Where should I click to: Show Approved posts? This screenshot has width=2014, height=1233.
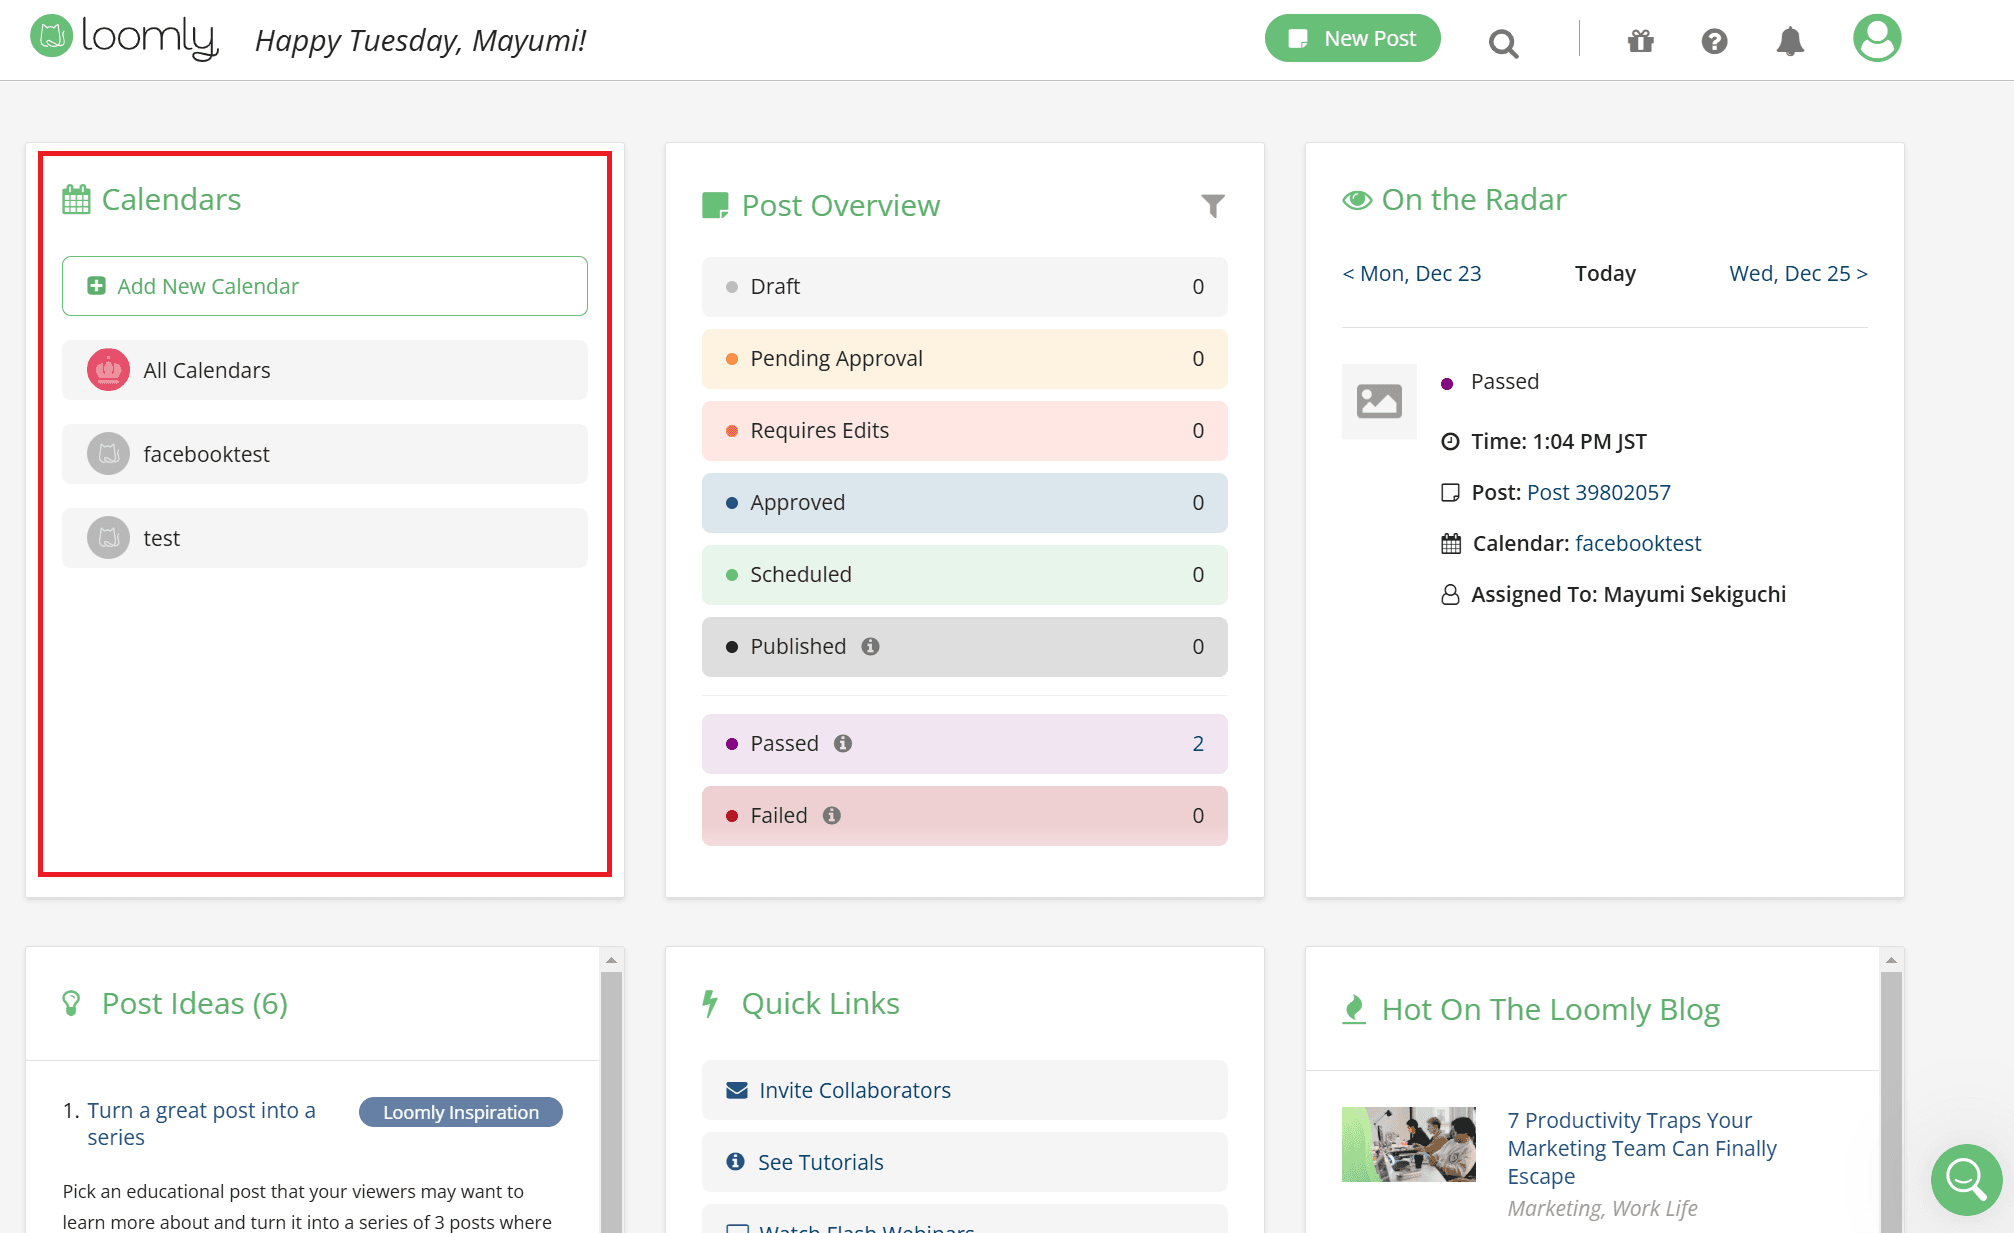(x=965, y=503)
